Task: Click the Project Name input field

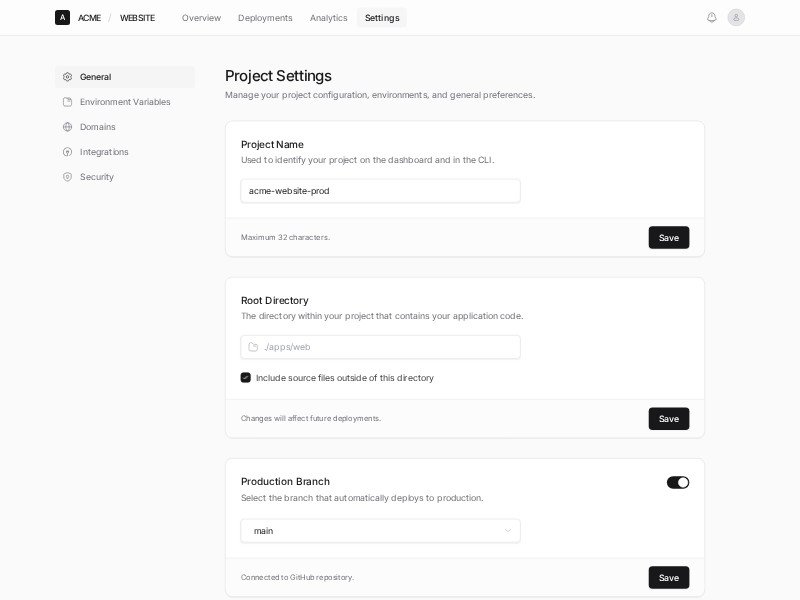Action: [380, 191]
